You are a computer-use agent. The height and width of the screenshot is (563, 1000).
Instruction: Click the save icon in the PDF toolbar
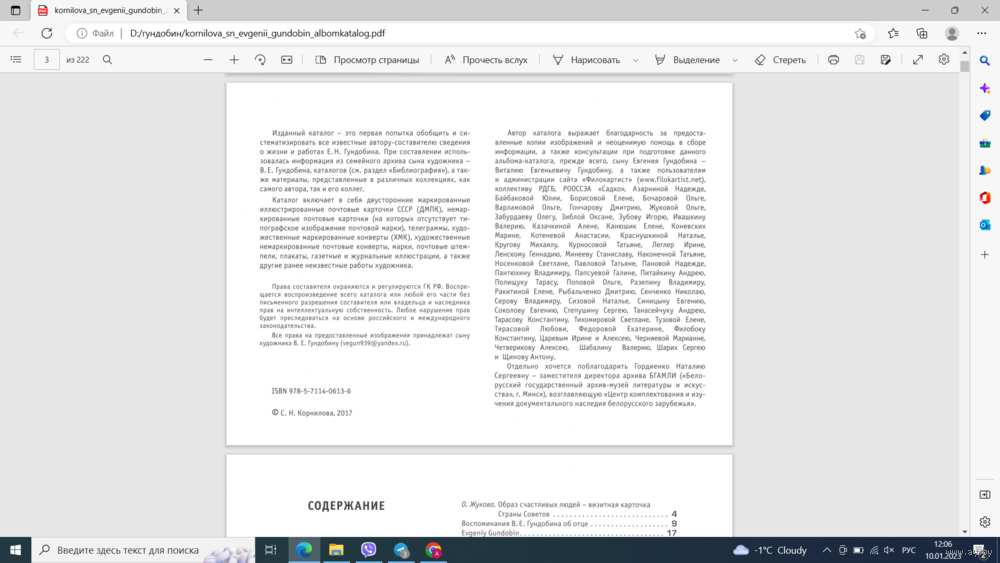tap(859, 59)
